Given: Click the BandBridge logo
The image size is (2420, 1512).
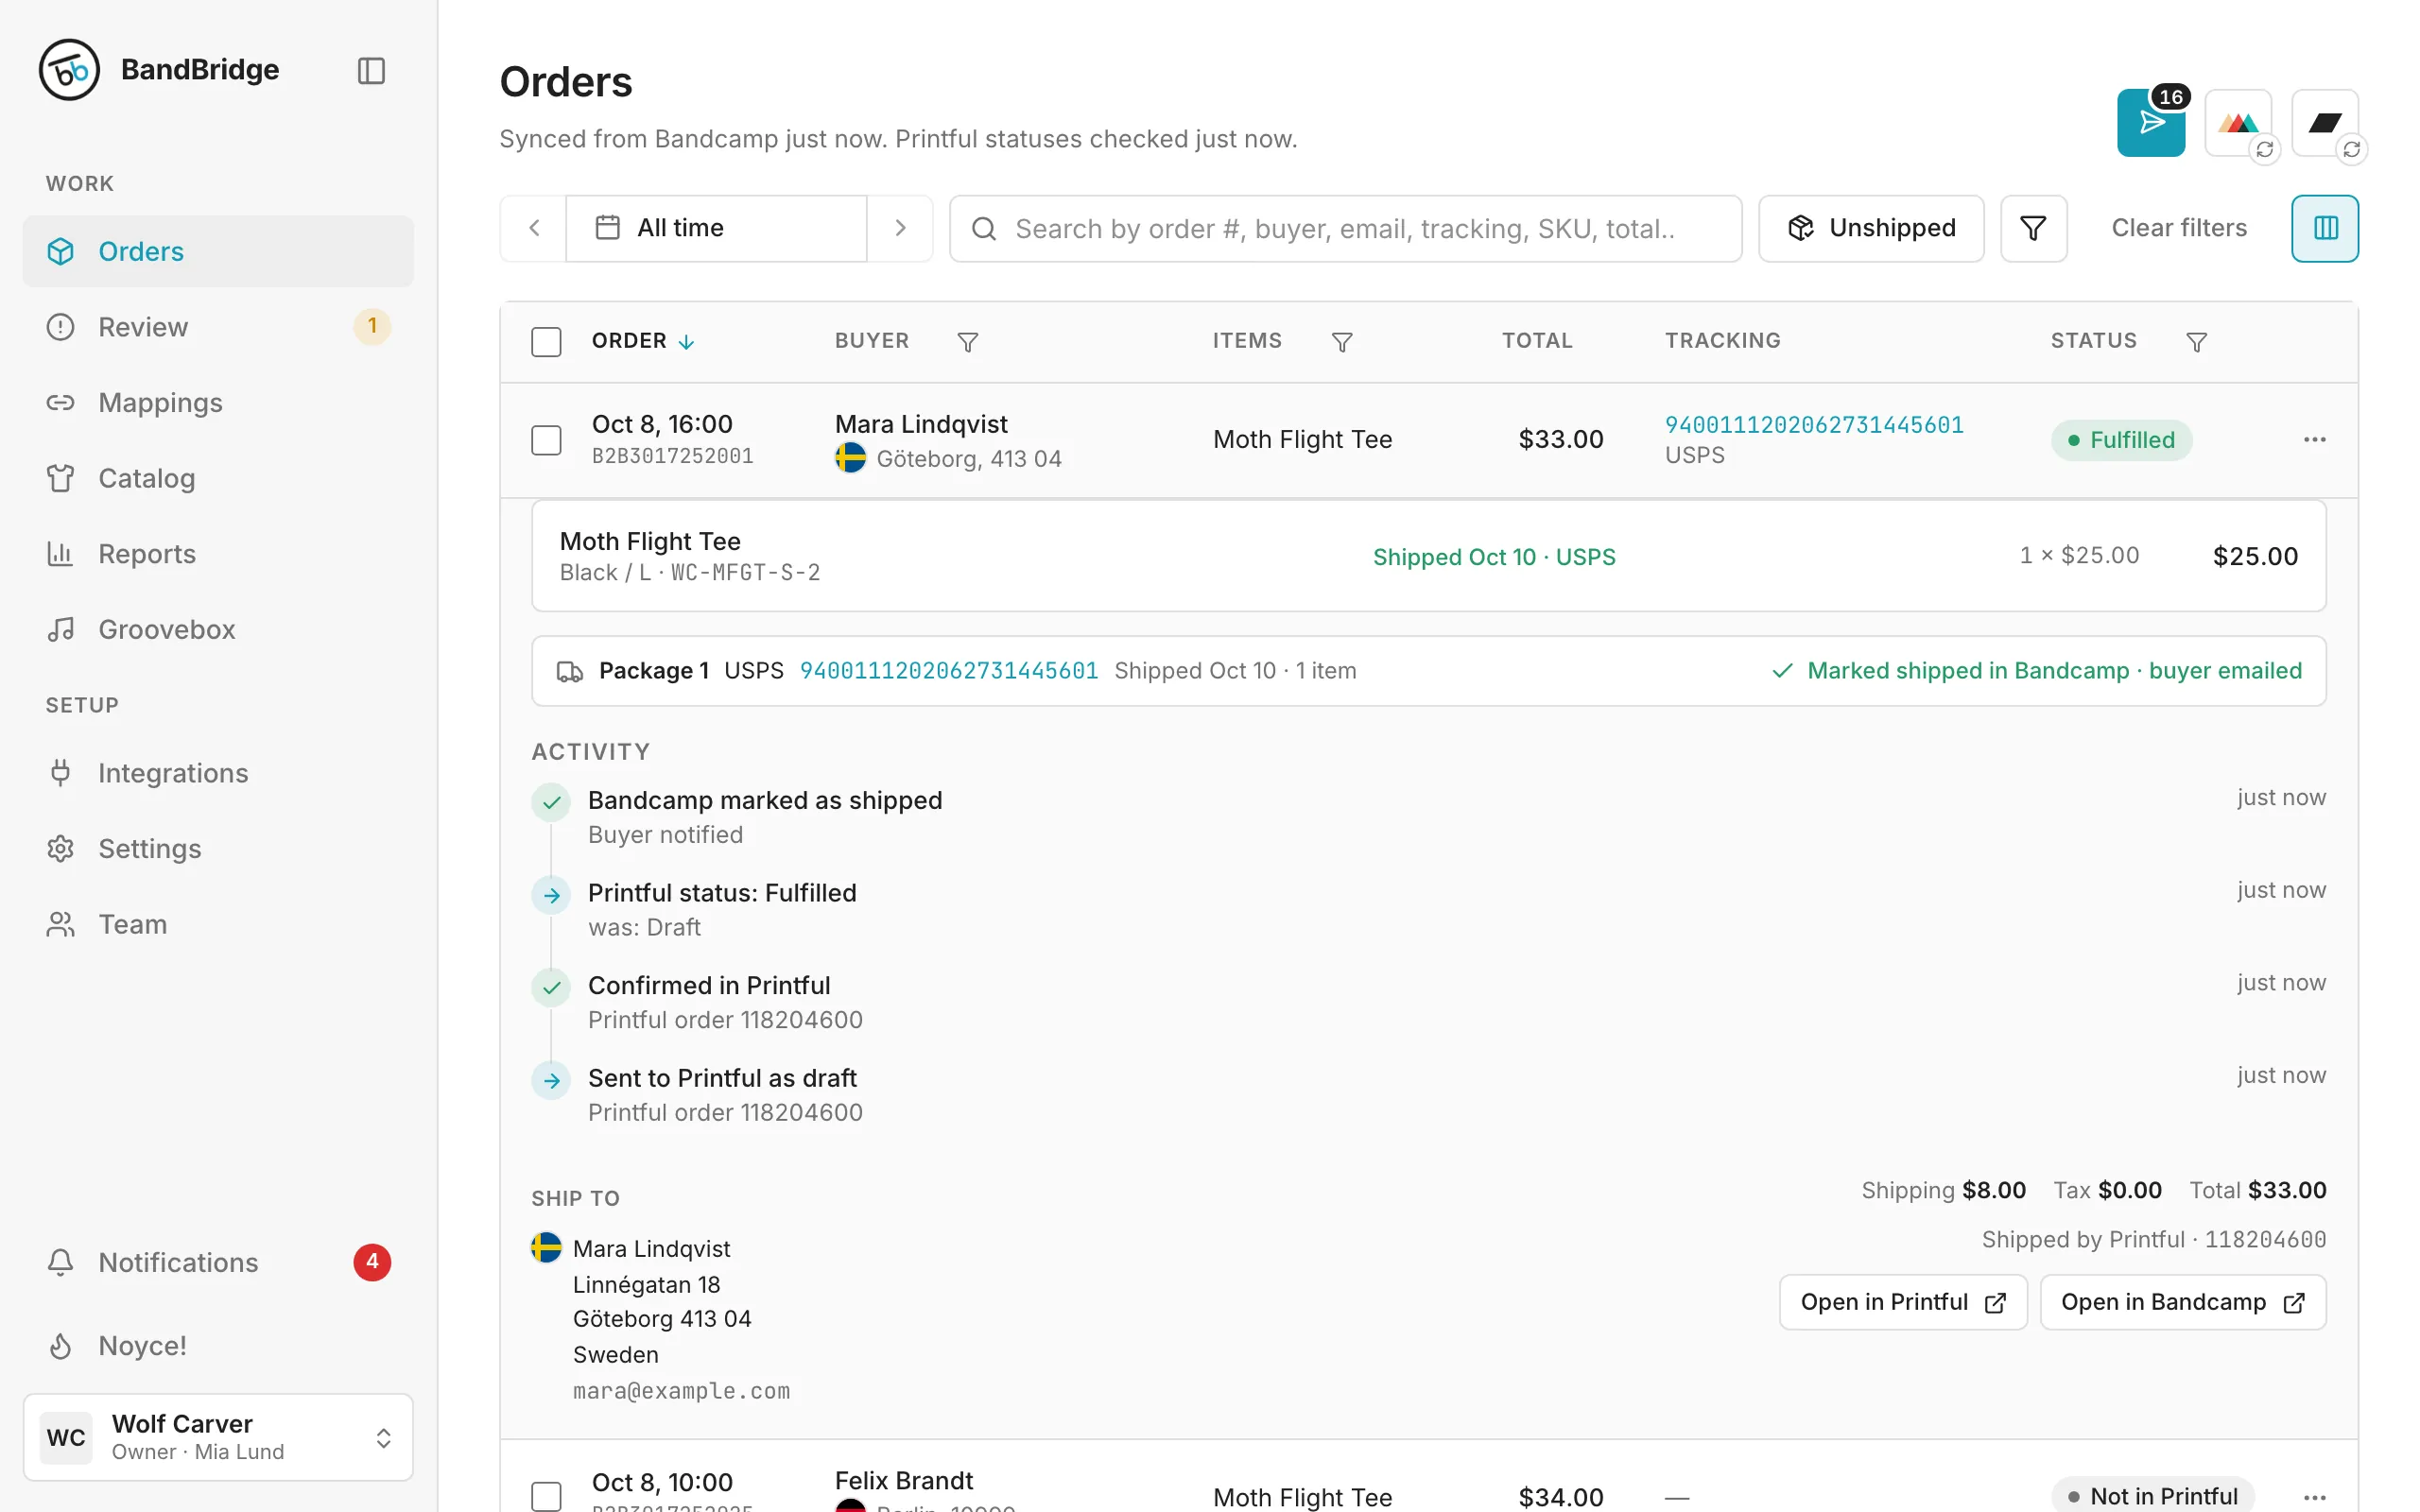Looking at the screenshot, I should (x=69, y=70).
